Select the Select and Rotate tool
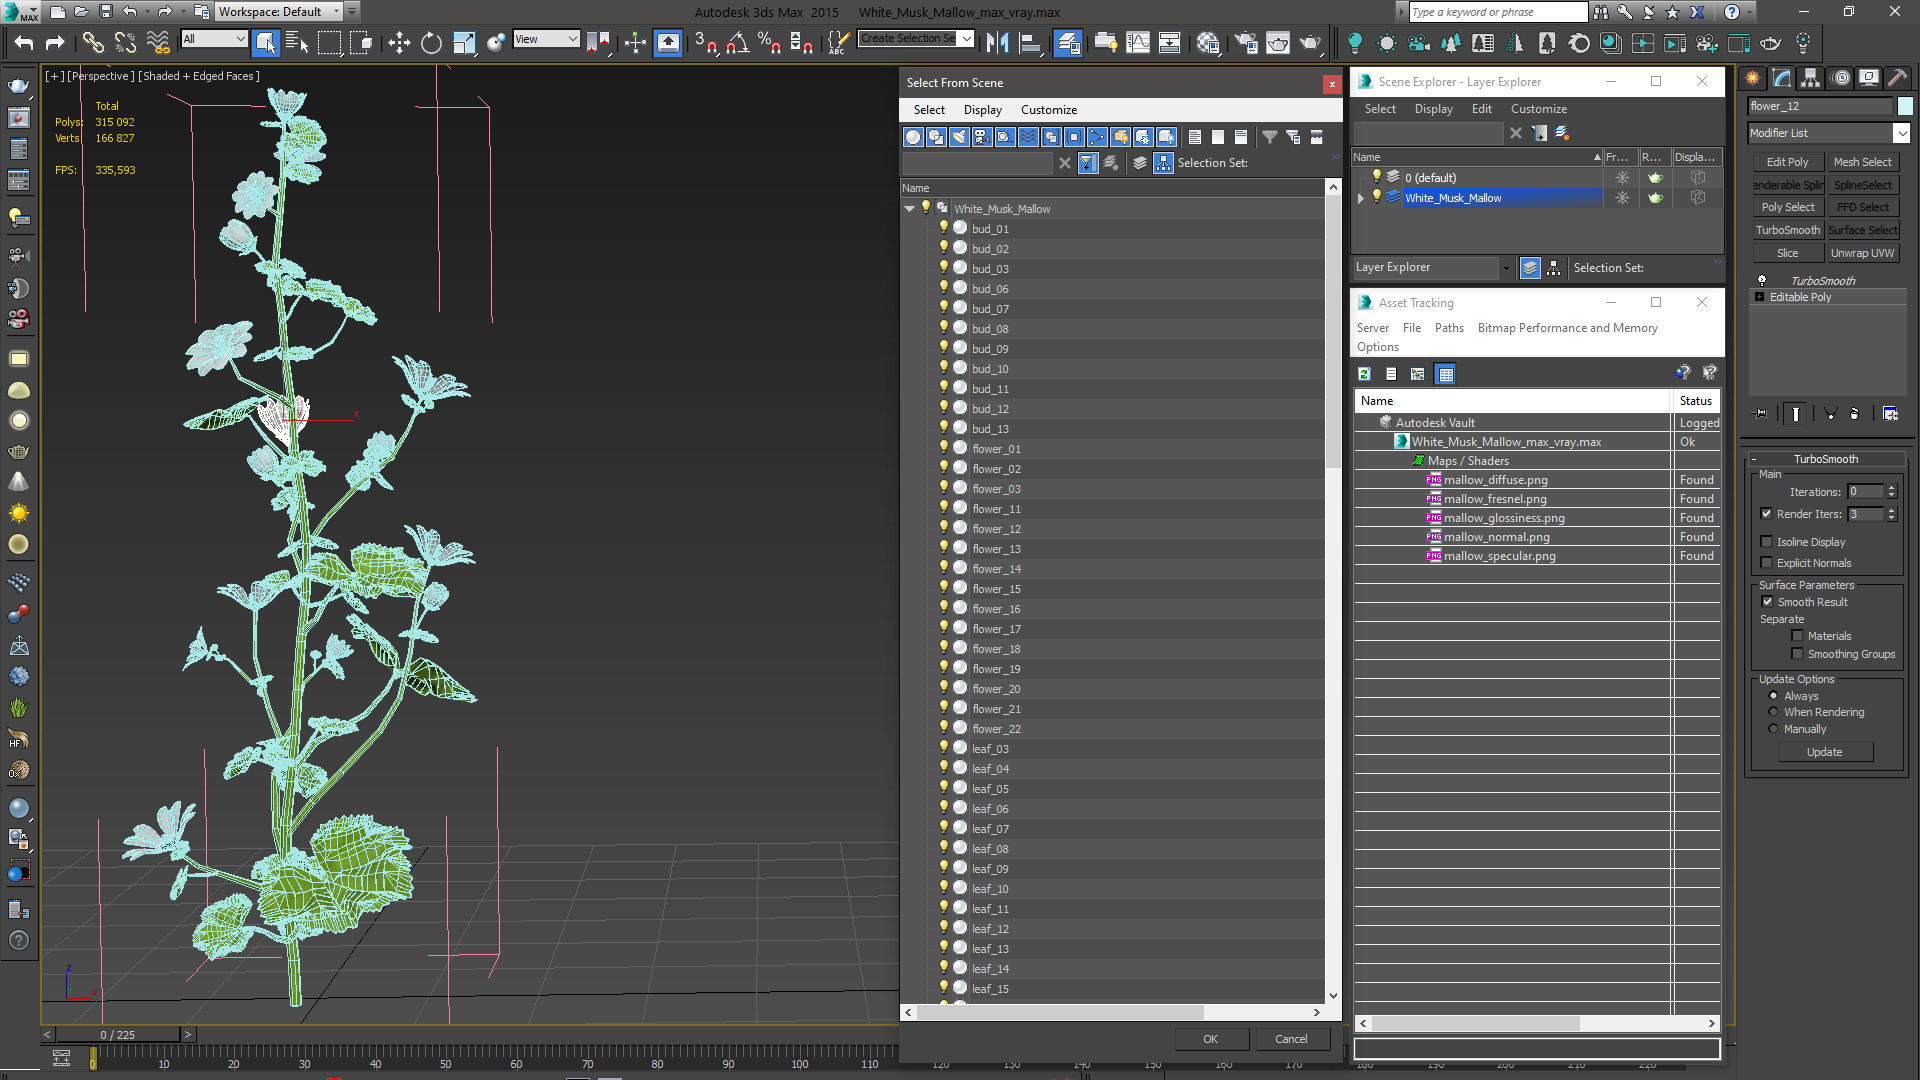 431,42
